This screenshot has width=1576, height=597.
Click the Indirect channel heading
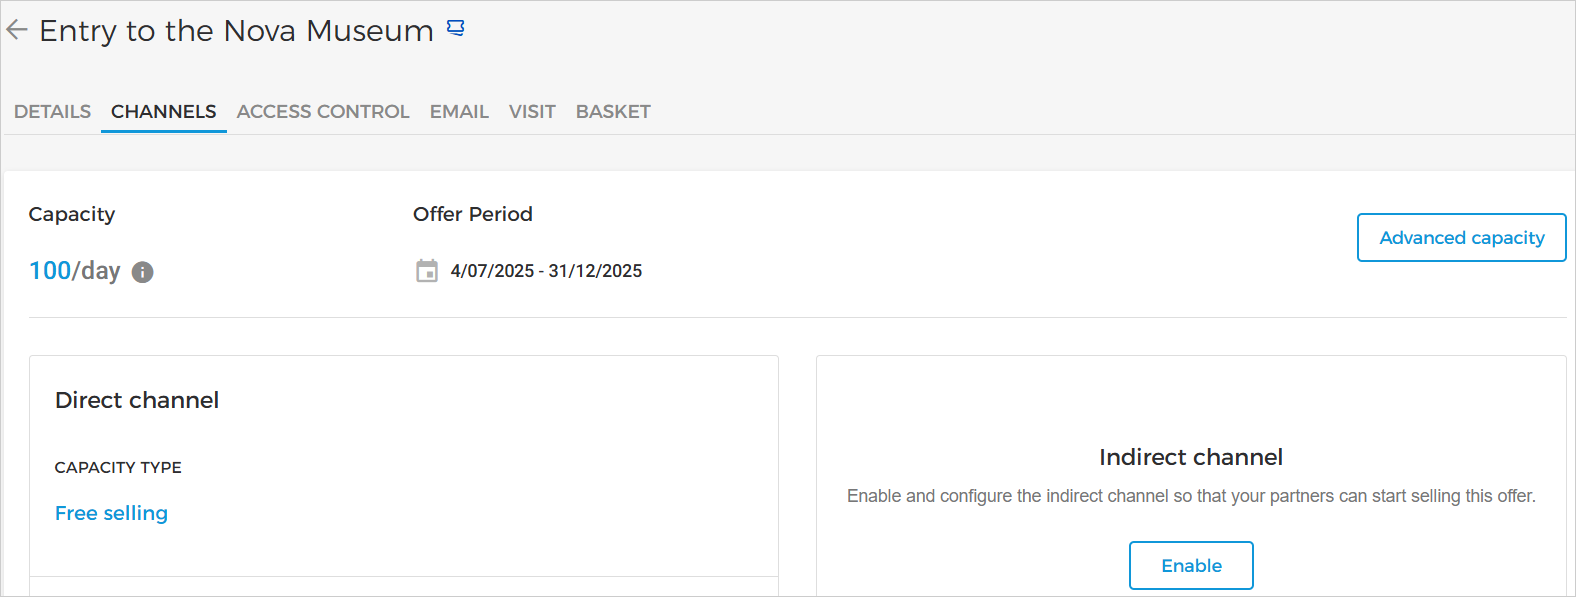click(x=1190, y=457)
